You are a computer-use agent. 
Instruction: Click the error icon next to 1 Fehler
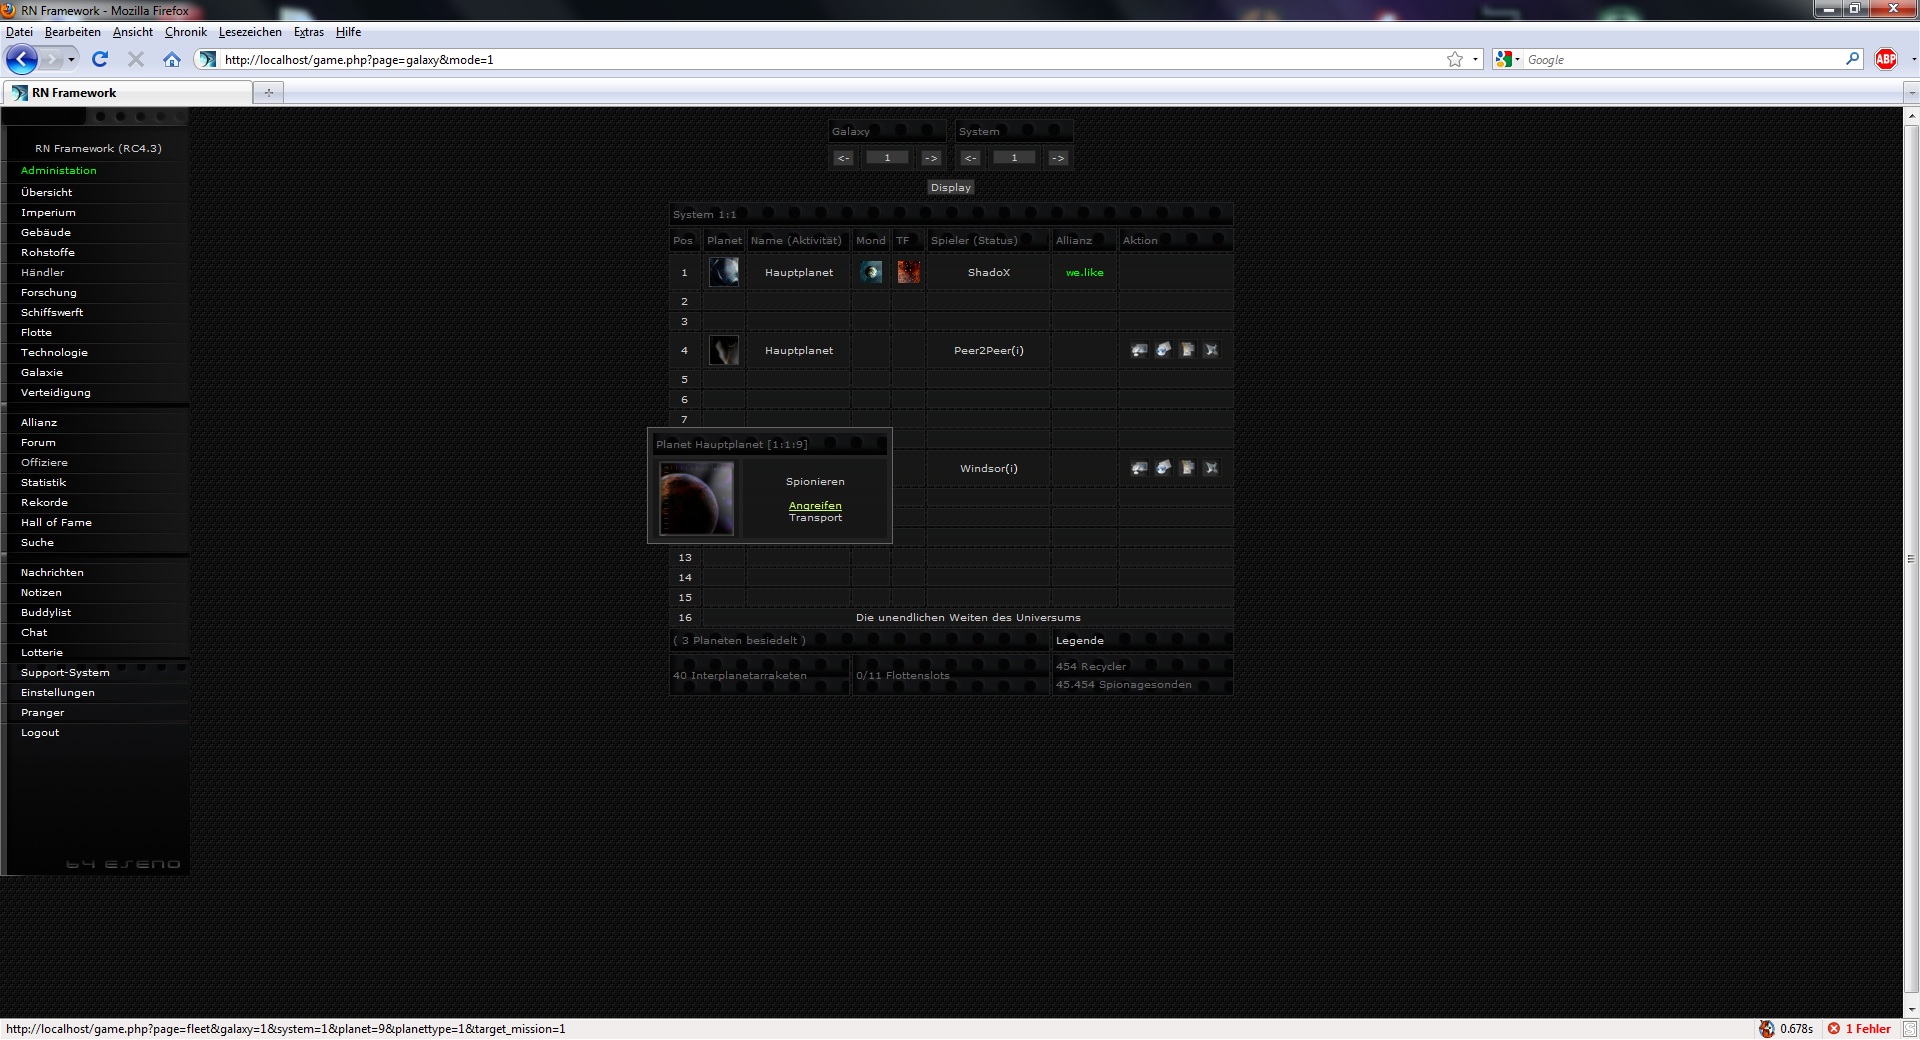pos(1834,1028)
